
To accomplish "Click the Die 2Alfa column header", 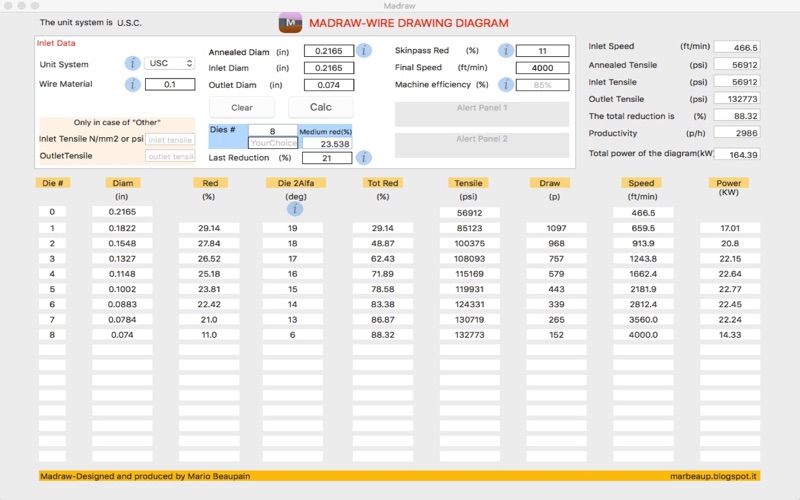I will [x=295, y=183].
